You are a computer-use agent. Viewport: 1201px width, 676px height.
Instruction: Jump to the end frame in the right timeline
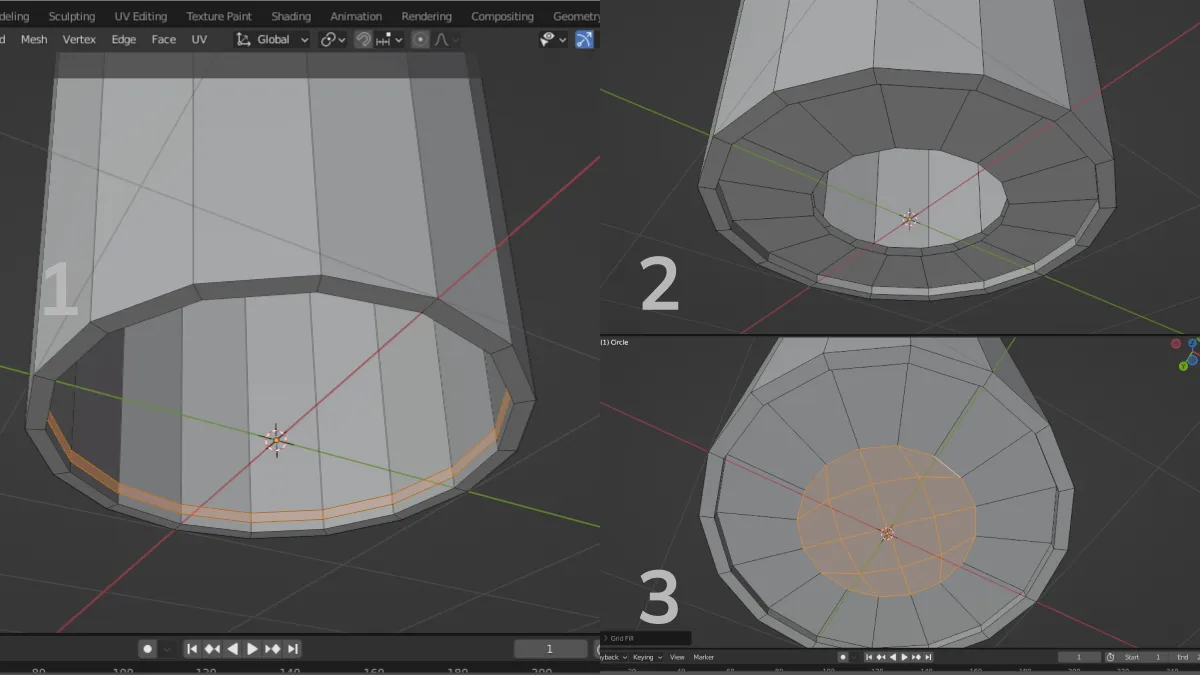(x=928, y=657)
